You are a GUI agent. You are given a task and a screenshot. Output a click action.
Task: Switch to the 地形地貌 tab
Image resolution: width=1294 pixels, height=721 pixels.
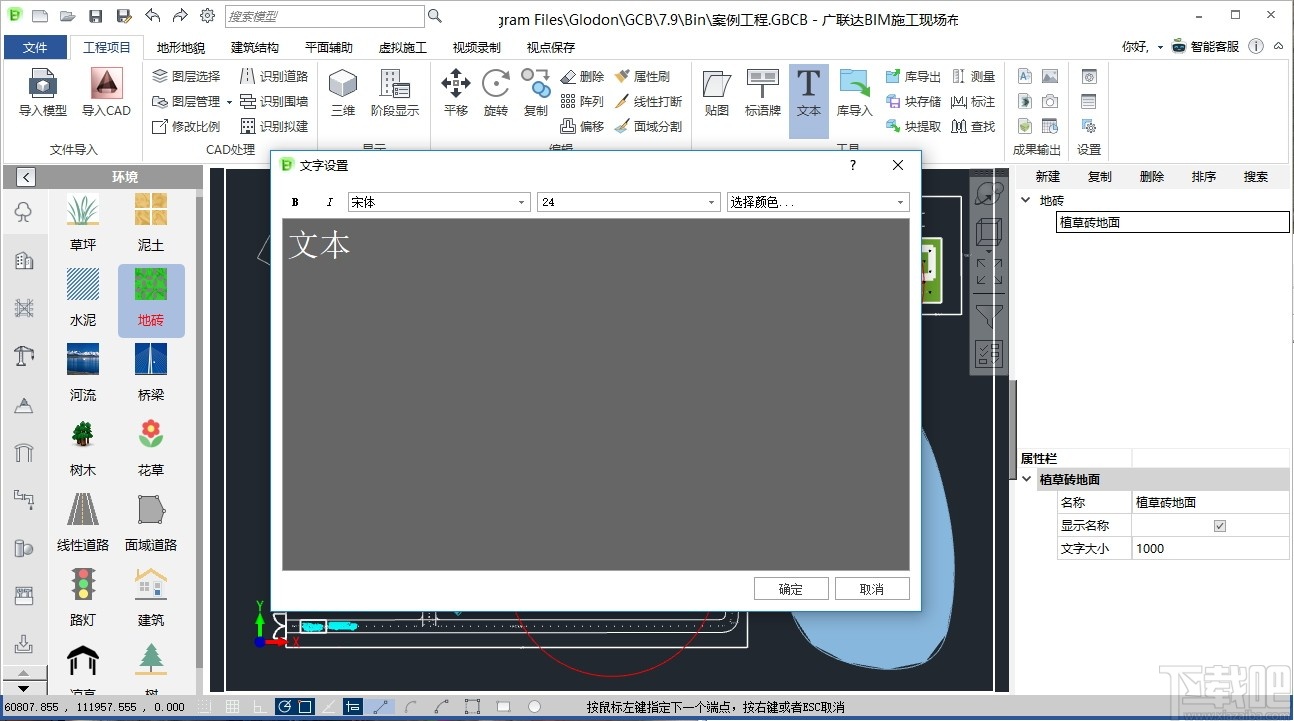tap(181, 47)
